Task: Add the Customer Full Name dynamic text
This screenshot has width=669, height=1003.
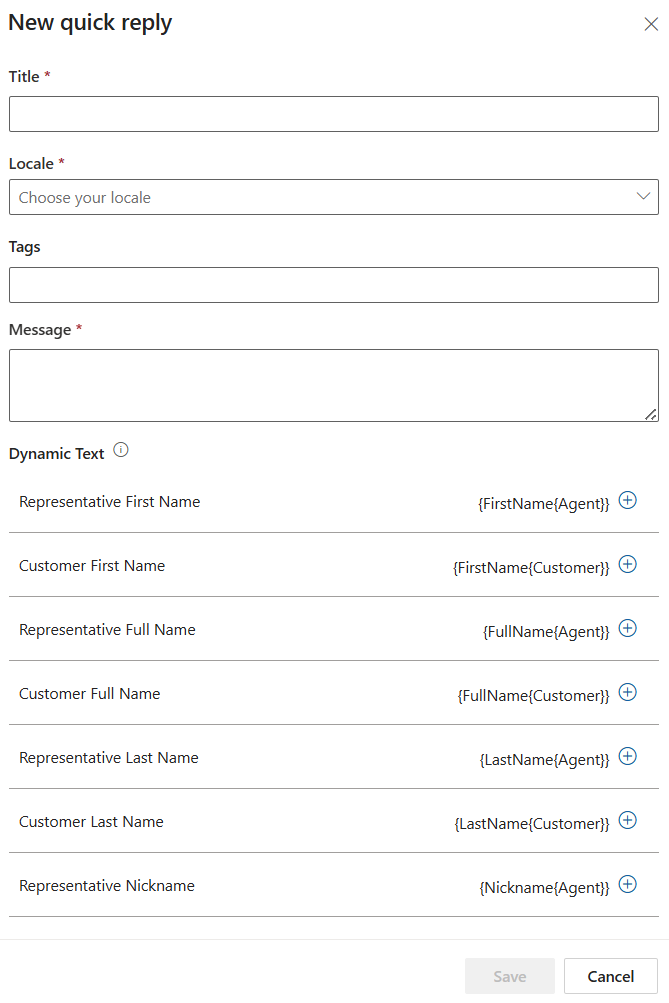Action: [628, 692]
